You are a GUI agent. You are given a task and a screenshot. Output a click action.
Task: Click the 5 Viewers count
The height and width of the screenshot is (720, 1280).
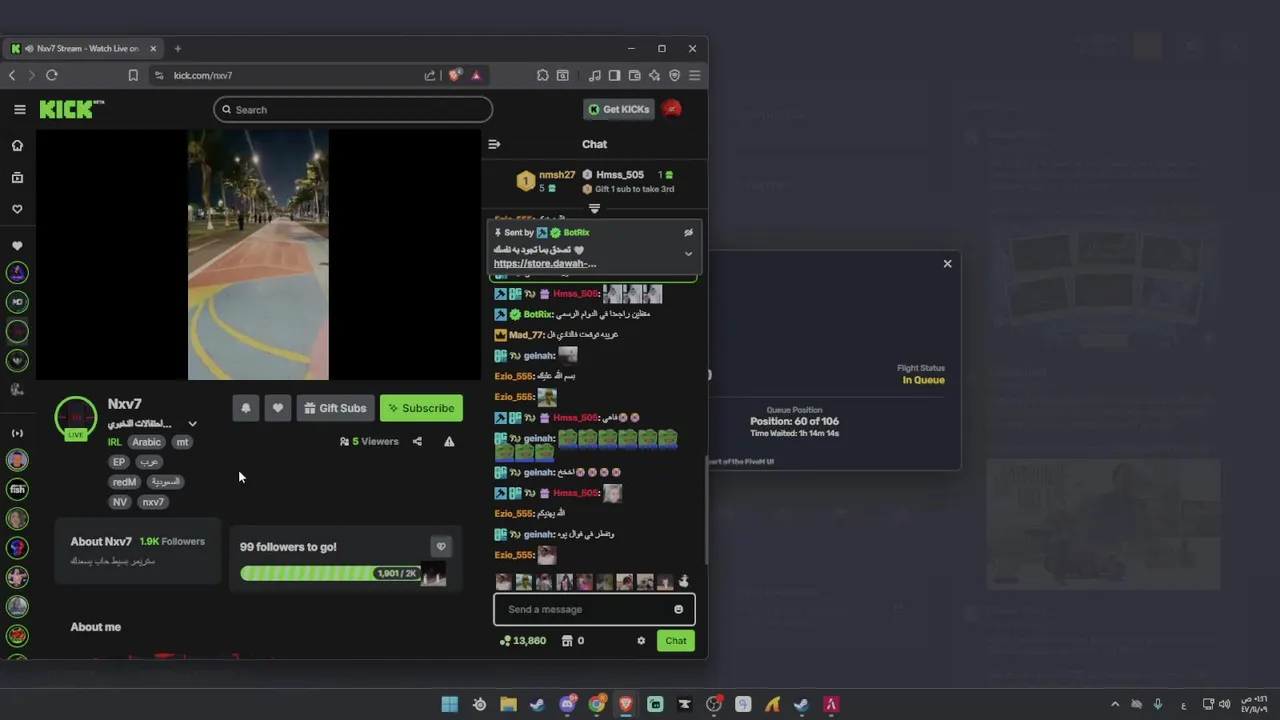[369, 441]
